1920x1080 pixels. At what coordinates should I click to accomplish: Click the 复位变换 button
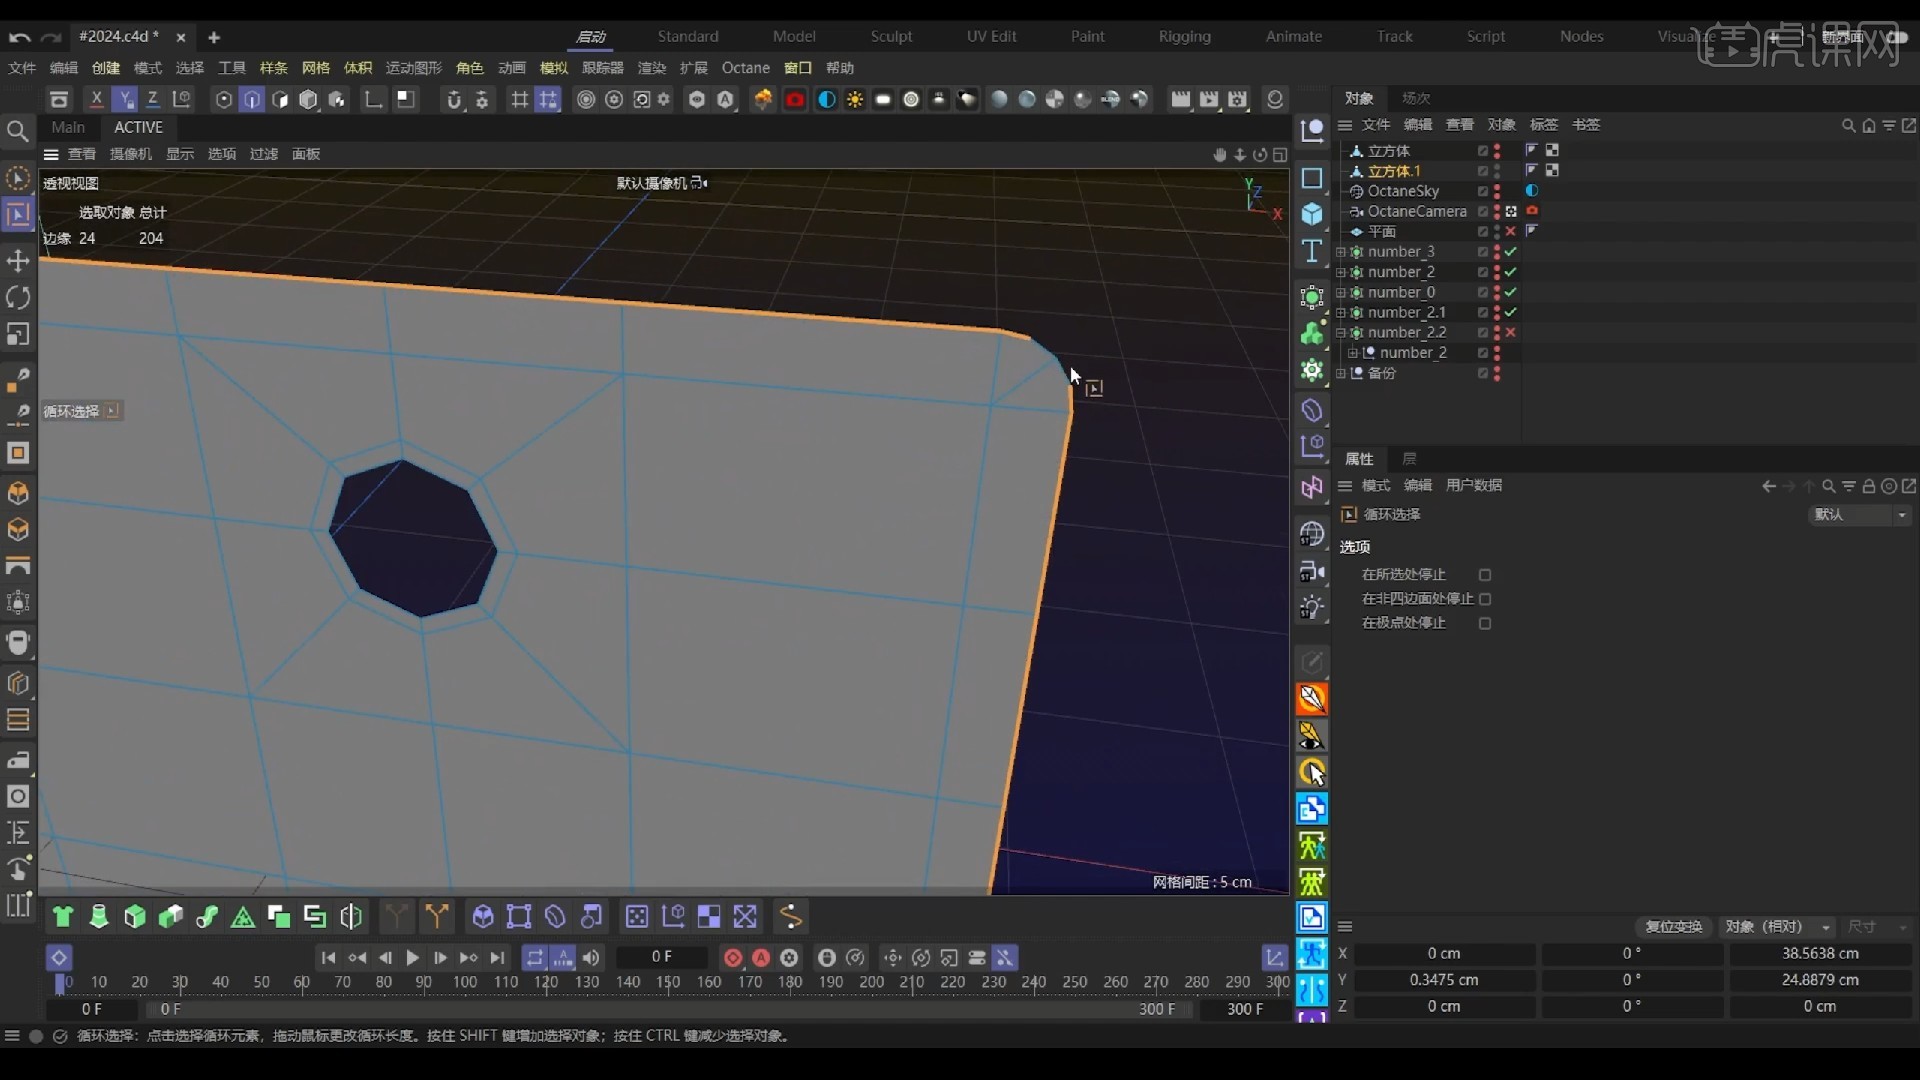1674,927
